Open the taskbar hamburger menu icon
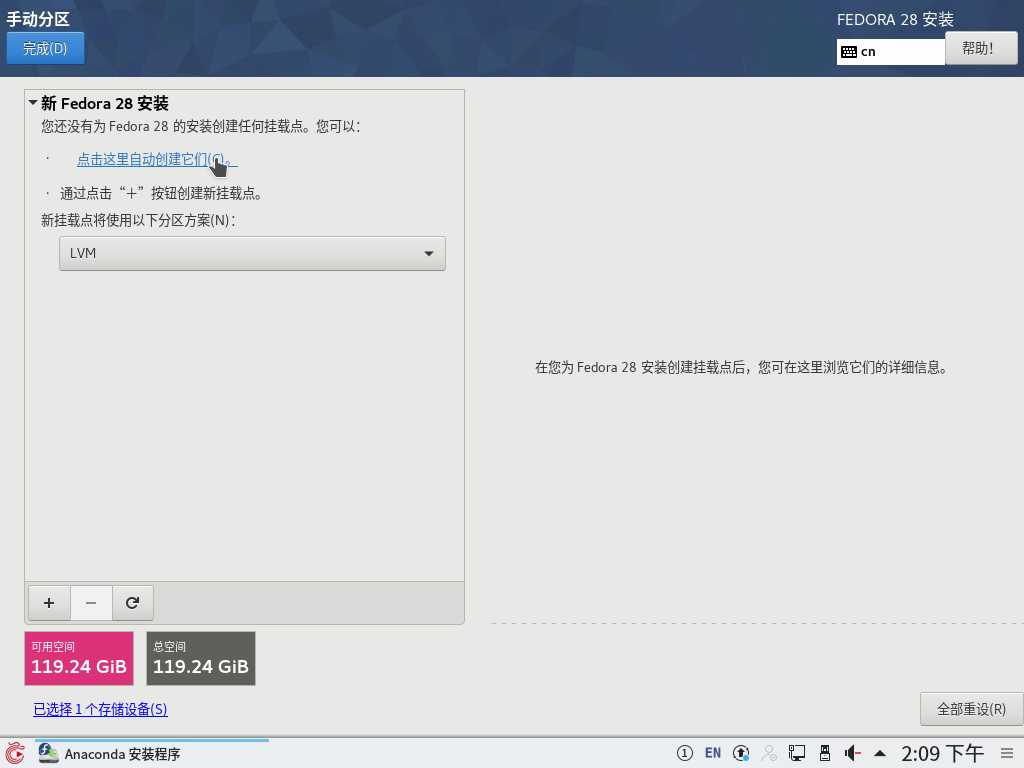Viewport: 1024px width, 768px height. click(x=1007, y=754)
